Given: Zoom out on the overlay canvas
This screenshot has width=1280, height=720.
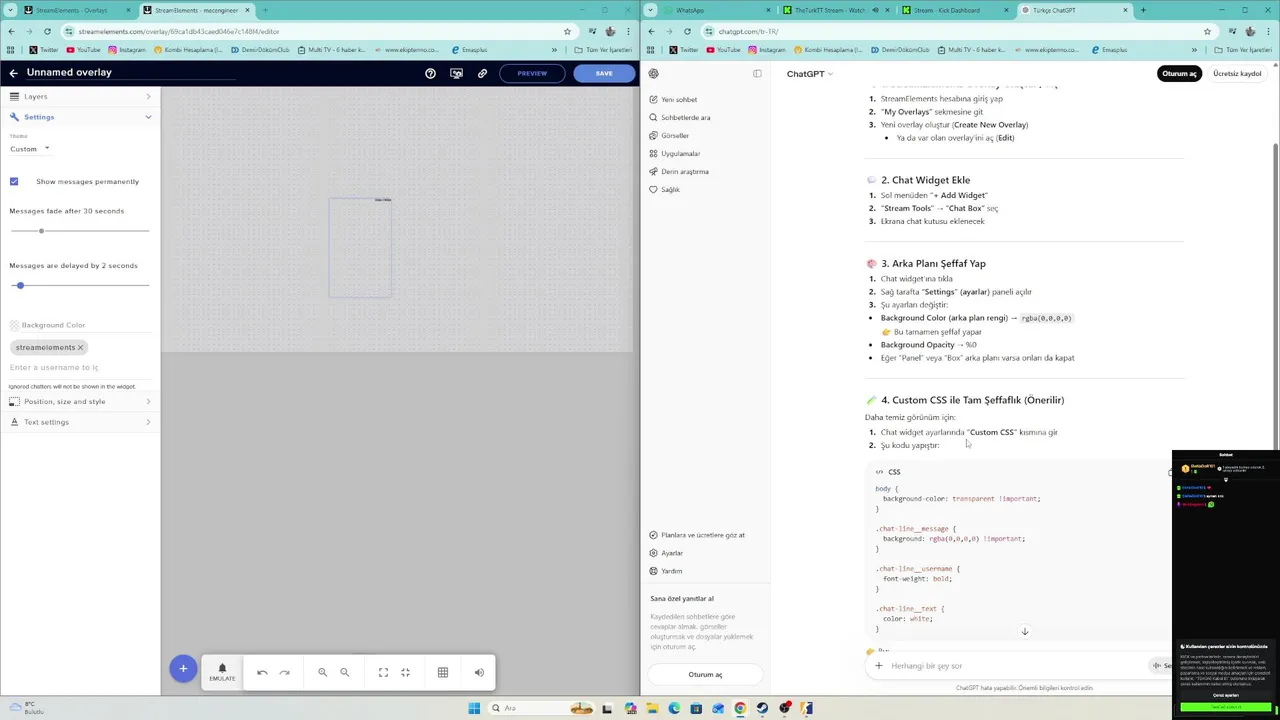Looking at the screenshot, I should [345, 673].
